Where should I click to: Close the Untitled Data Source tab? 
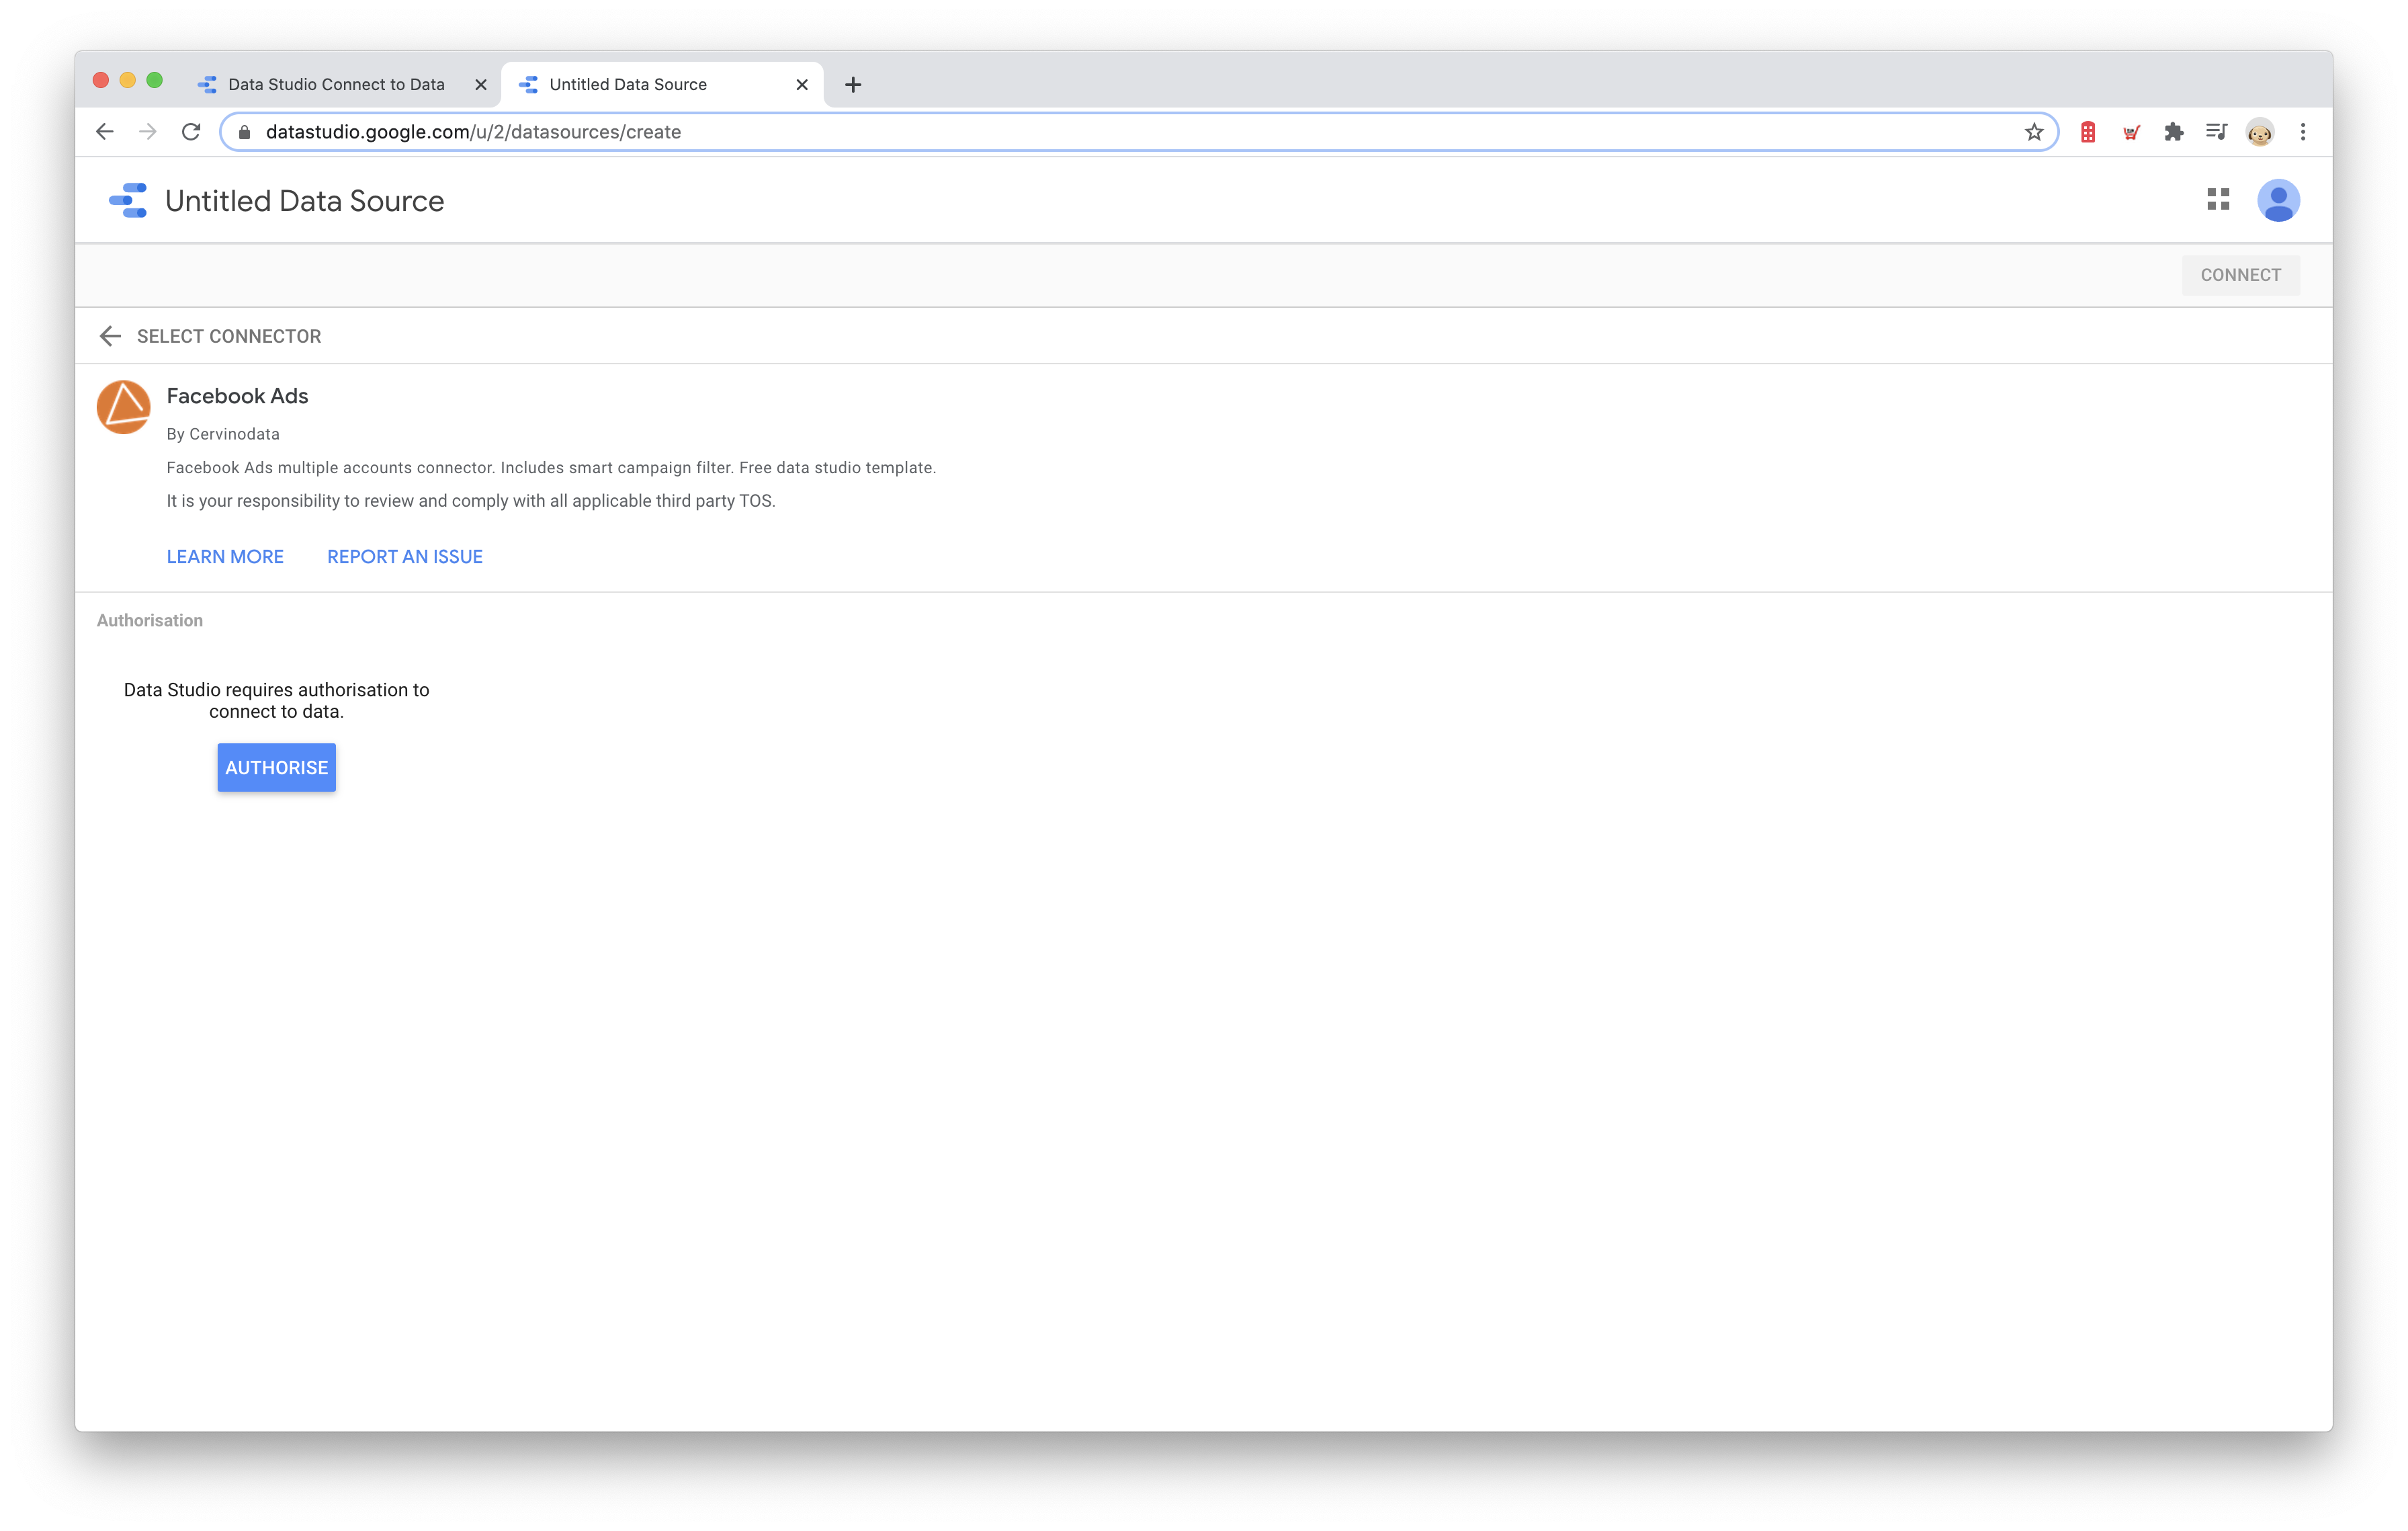(802, 85)
